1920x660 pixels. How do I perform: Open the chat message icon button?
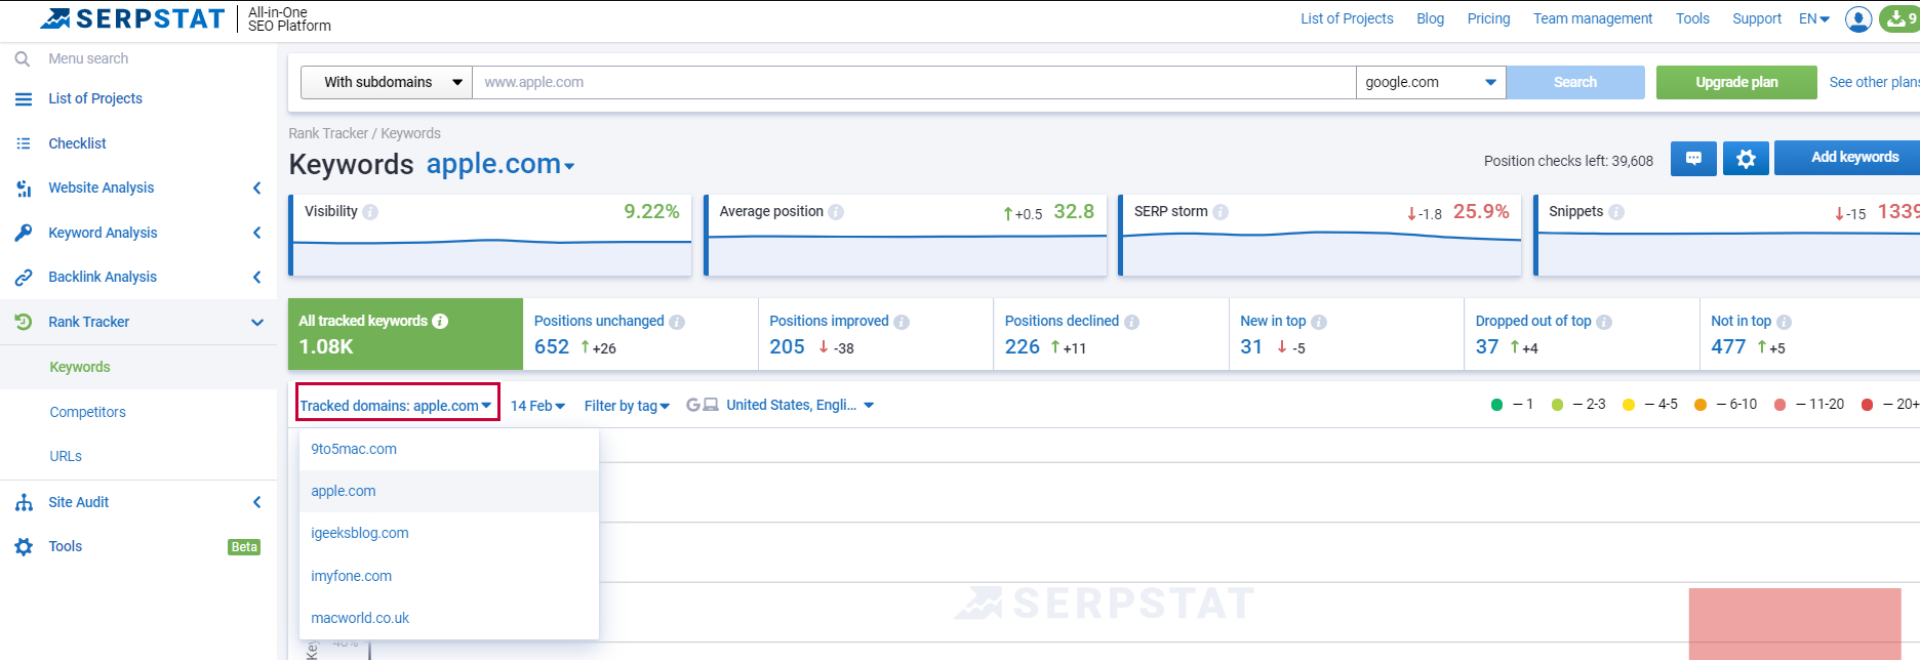(x=1693, y=158)
